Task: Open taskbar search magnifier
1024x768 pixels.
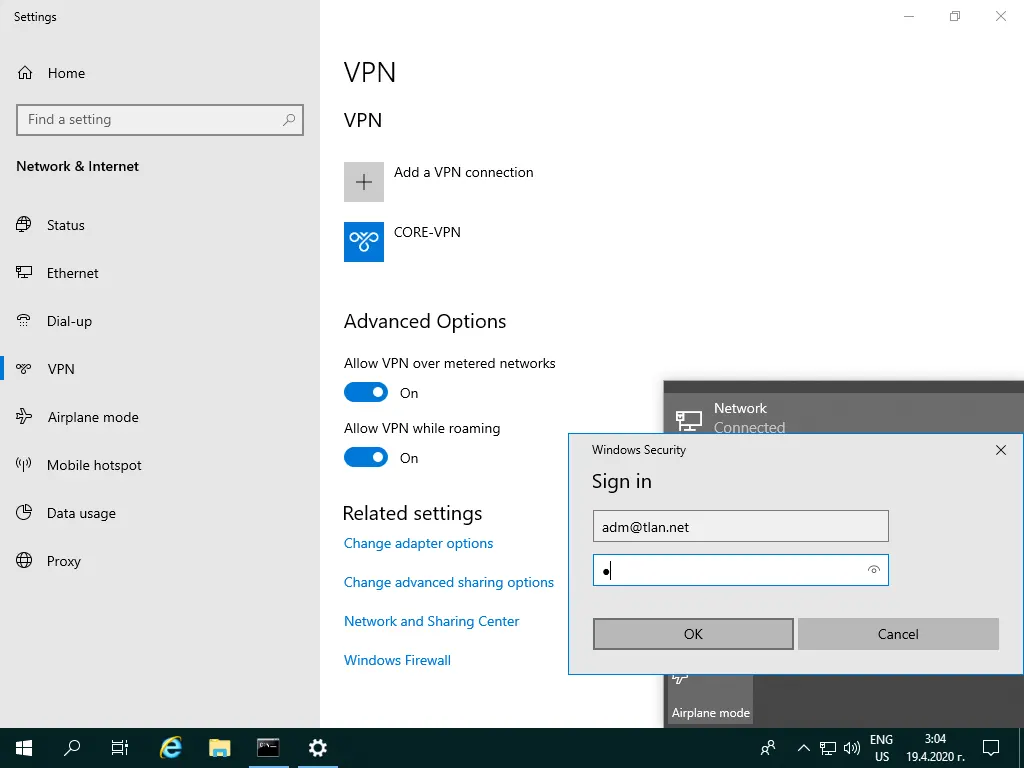Action: click(x=72, y=748)
